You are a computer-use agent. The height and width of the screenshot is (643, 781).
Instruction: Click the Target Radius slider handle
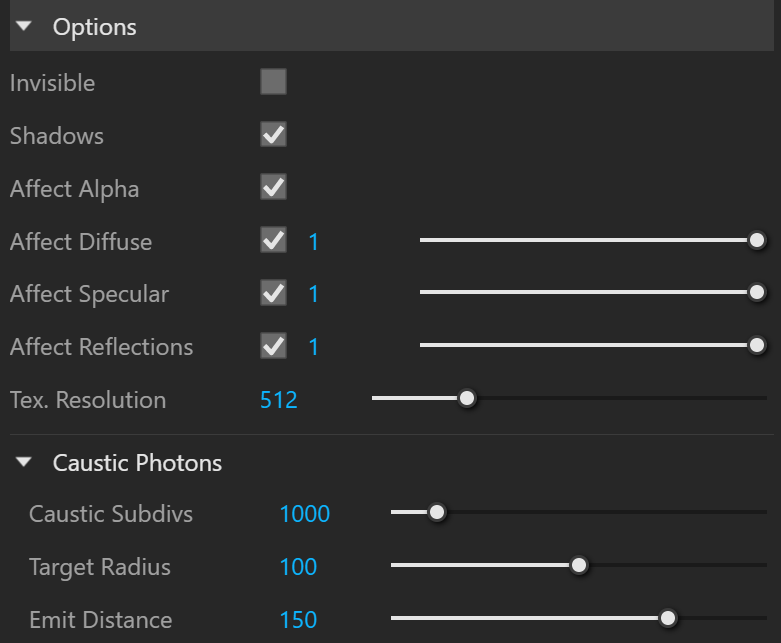579,565
